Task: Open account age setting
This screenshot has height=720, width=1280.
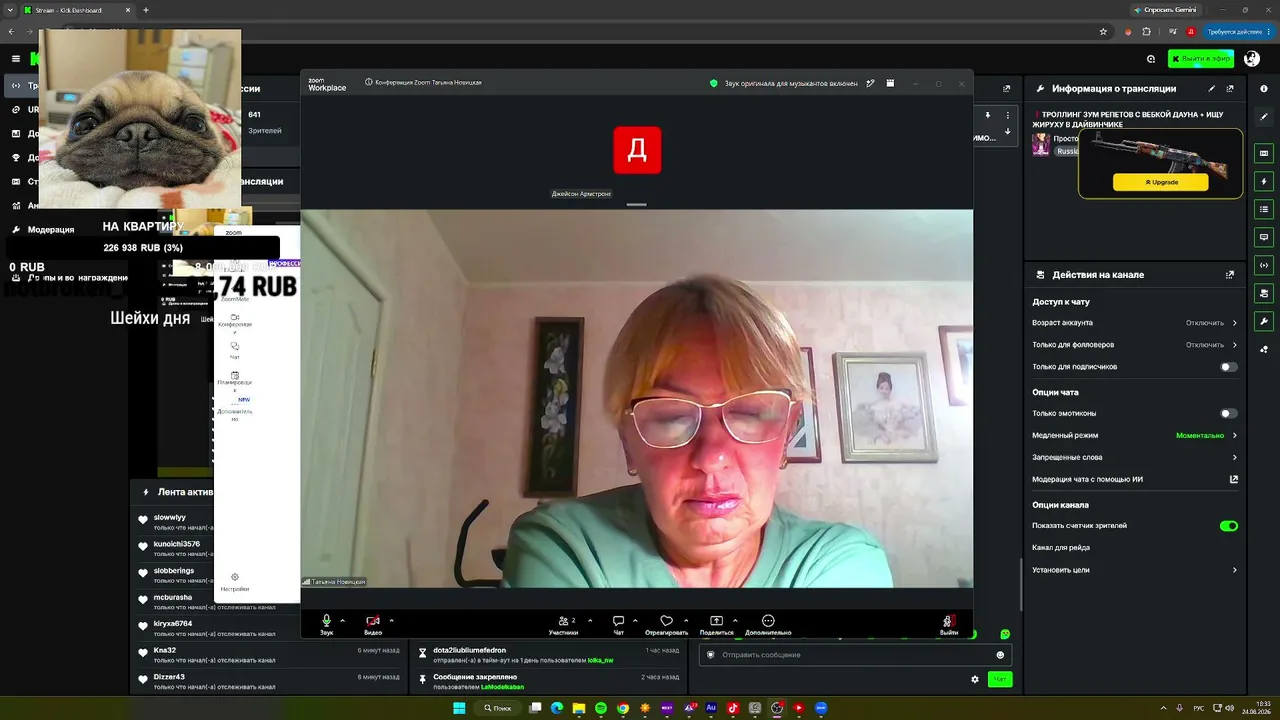Action: click(1135, 323)
